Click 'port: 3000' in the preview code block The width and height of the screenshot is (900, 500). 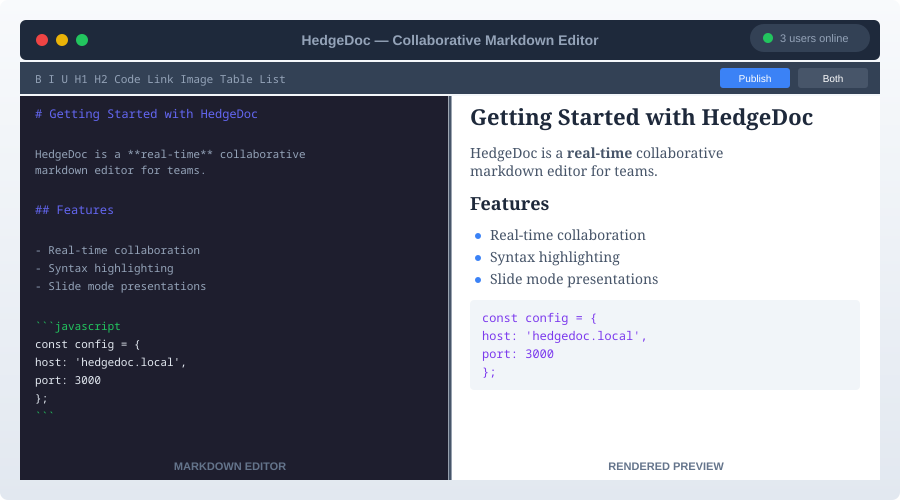point(518,354)
